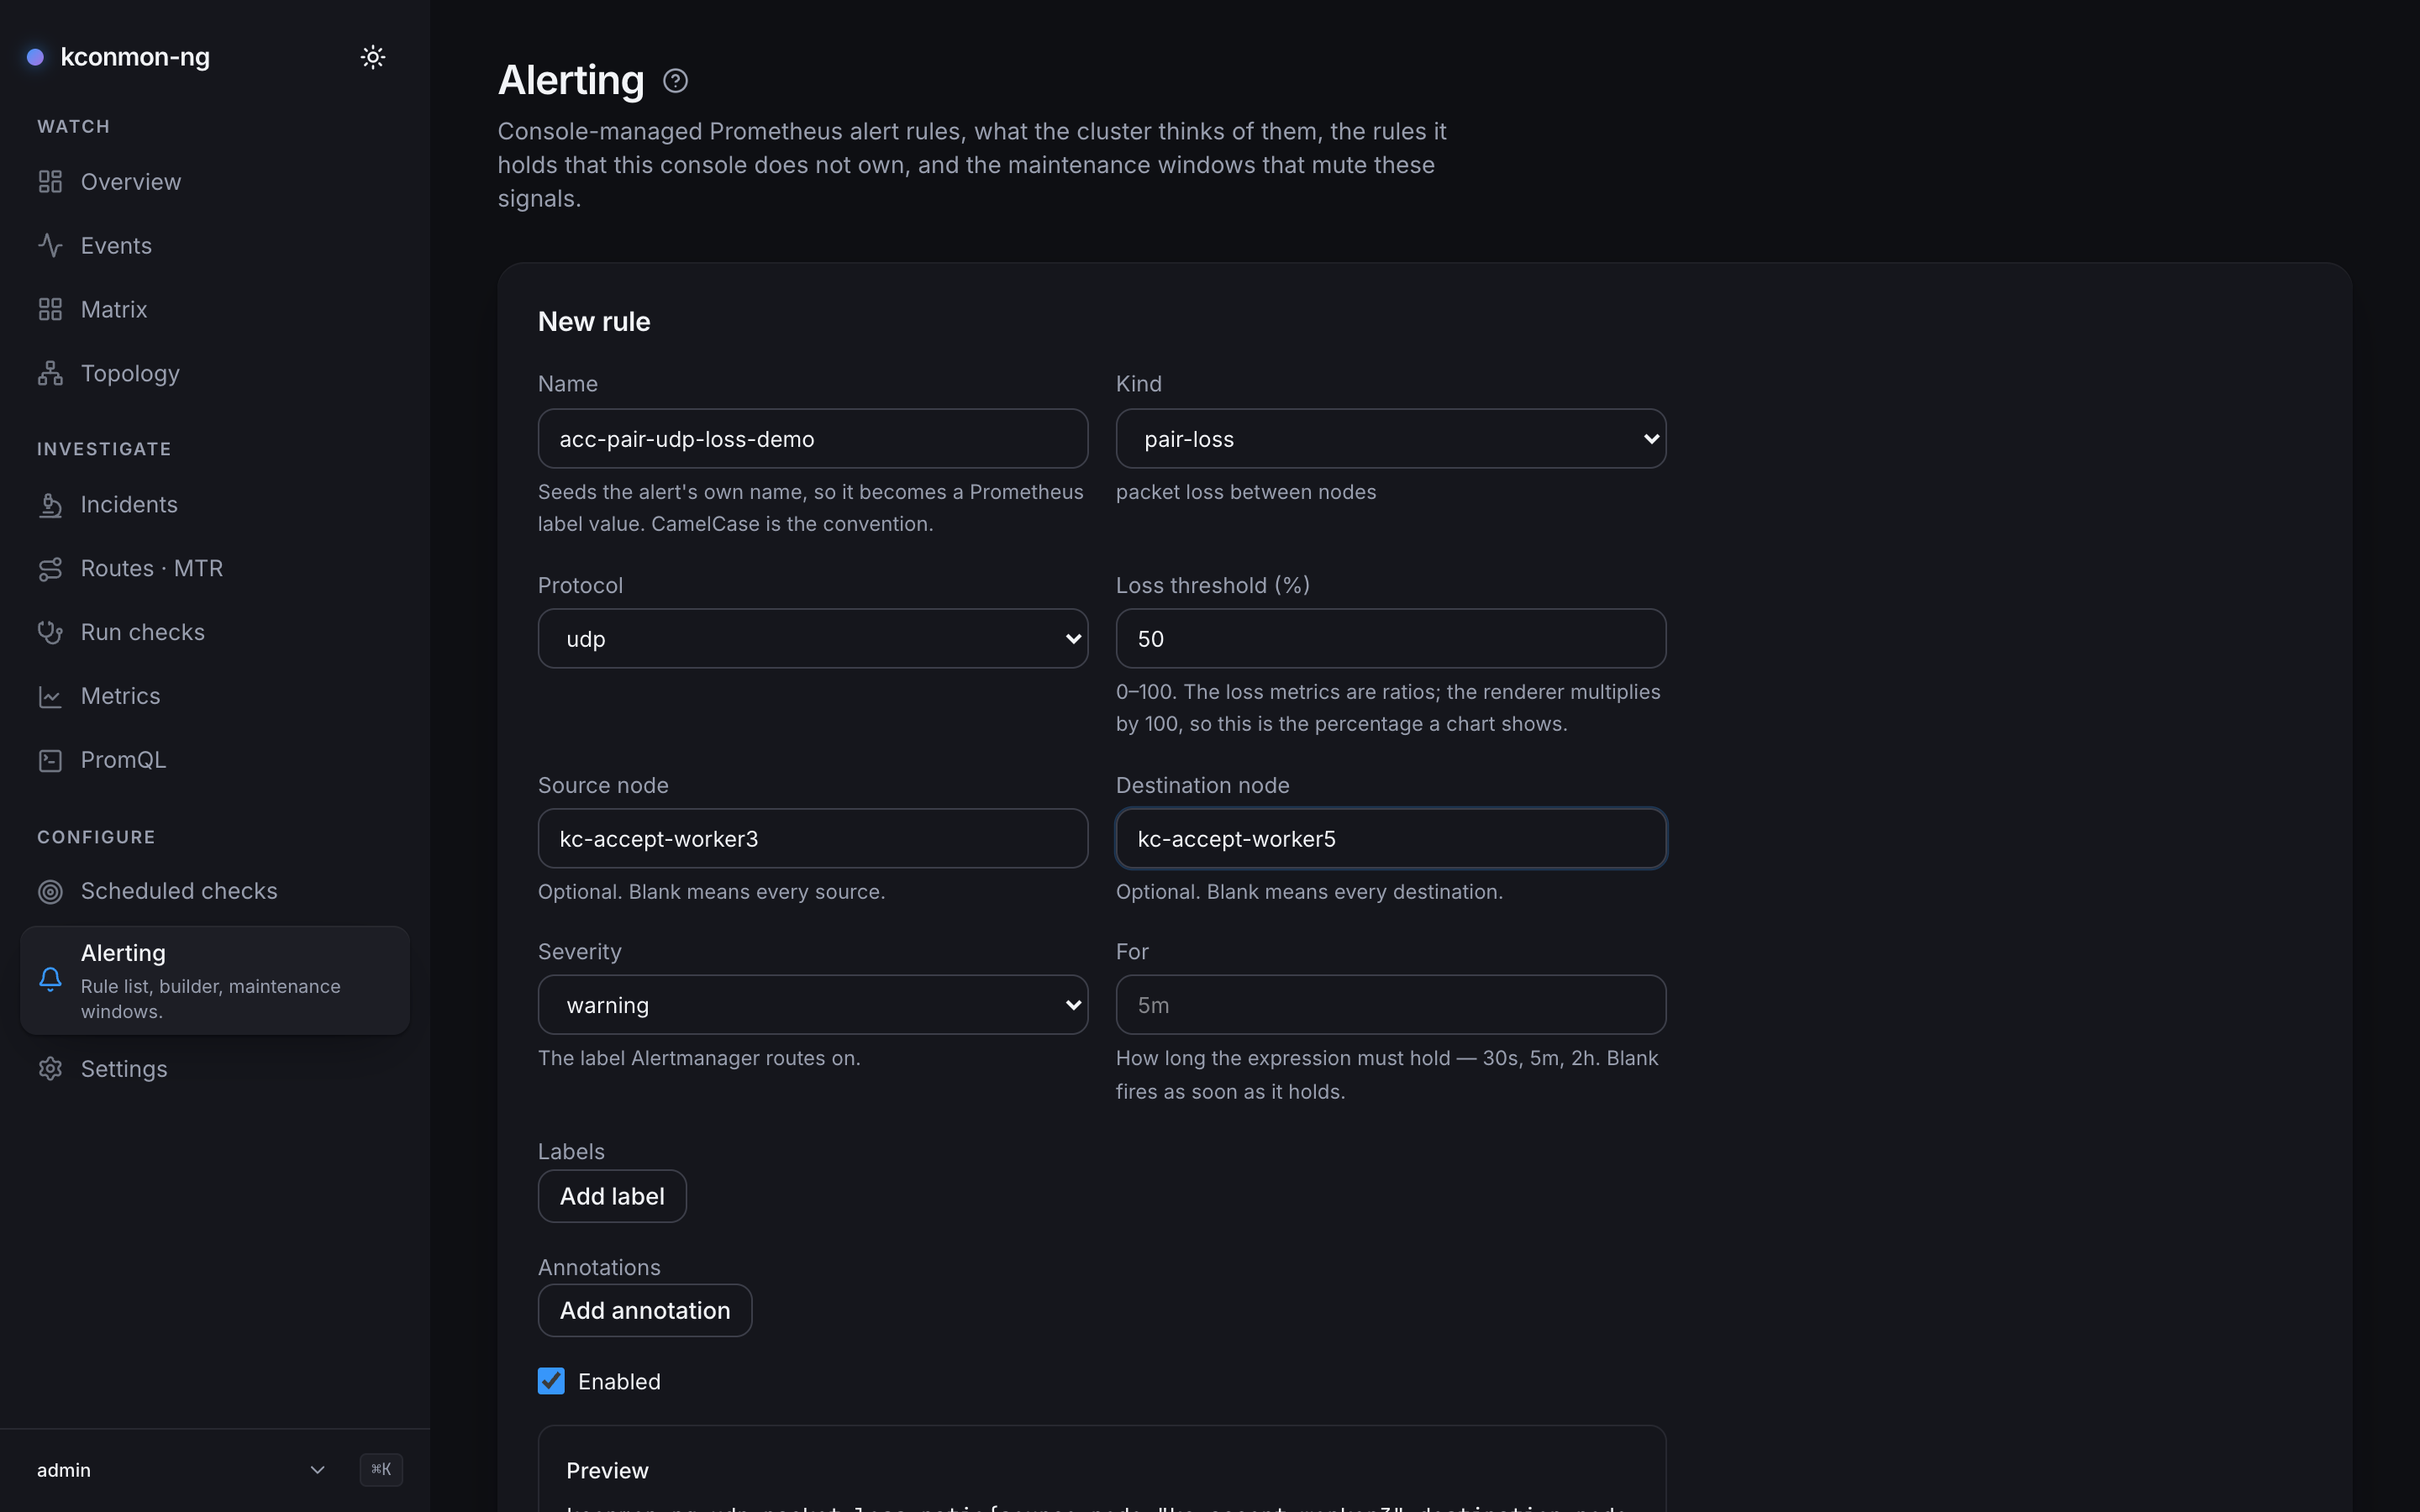The width and height of the screenshot is (2420, 1512).
Task: Expand the admin user menu chevron
Action: click(x=317, y=1470)
